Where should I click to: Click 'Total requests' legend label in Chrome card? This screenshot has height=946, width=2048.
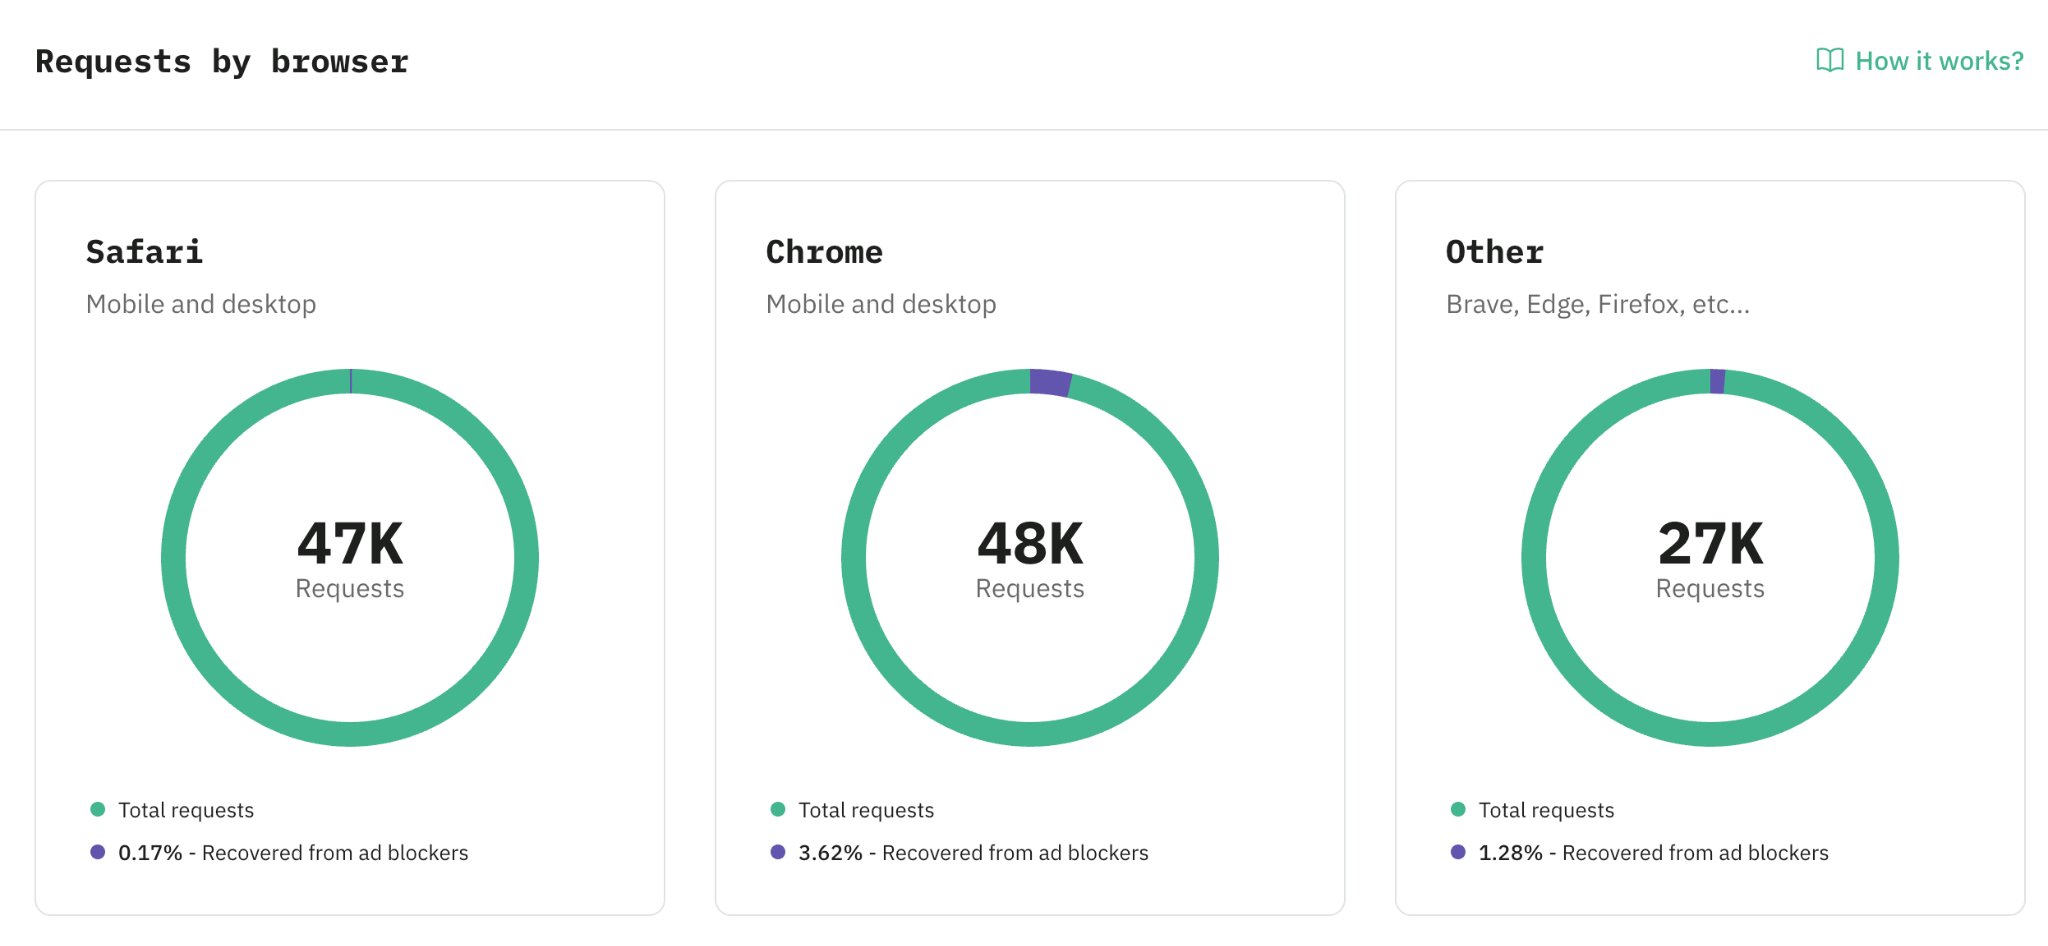click(x=866, y=810)
